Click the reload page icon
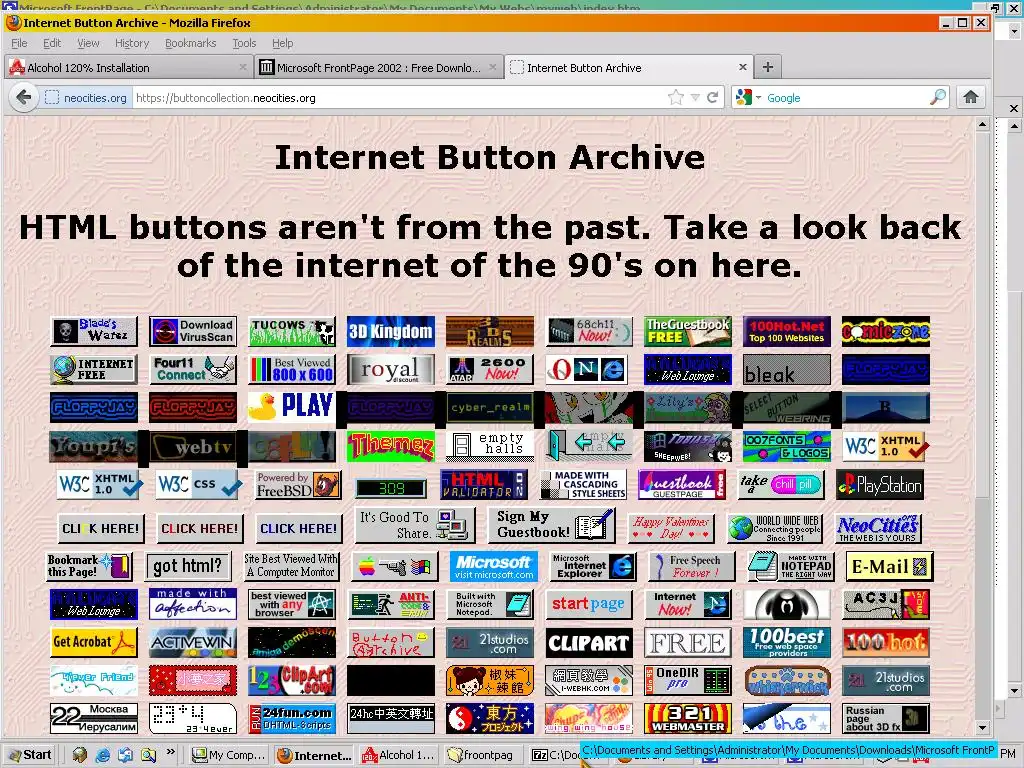The width and height of the screenshot is (1024, 768). (712, 98)
